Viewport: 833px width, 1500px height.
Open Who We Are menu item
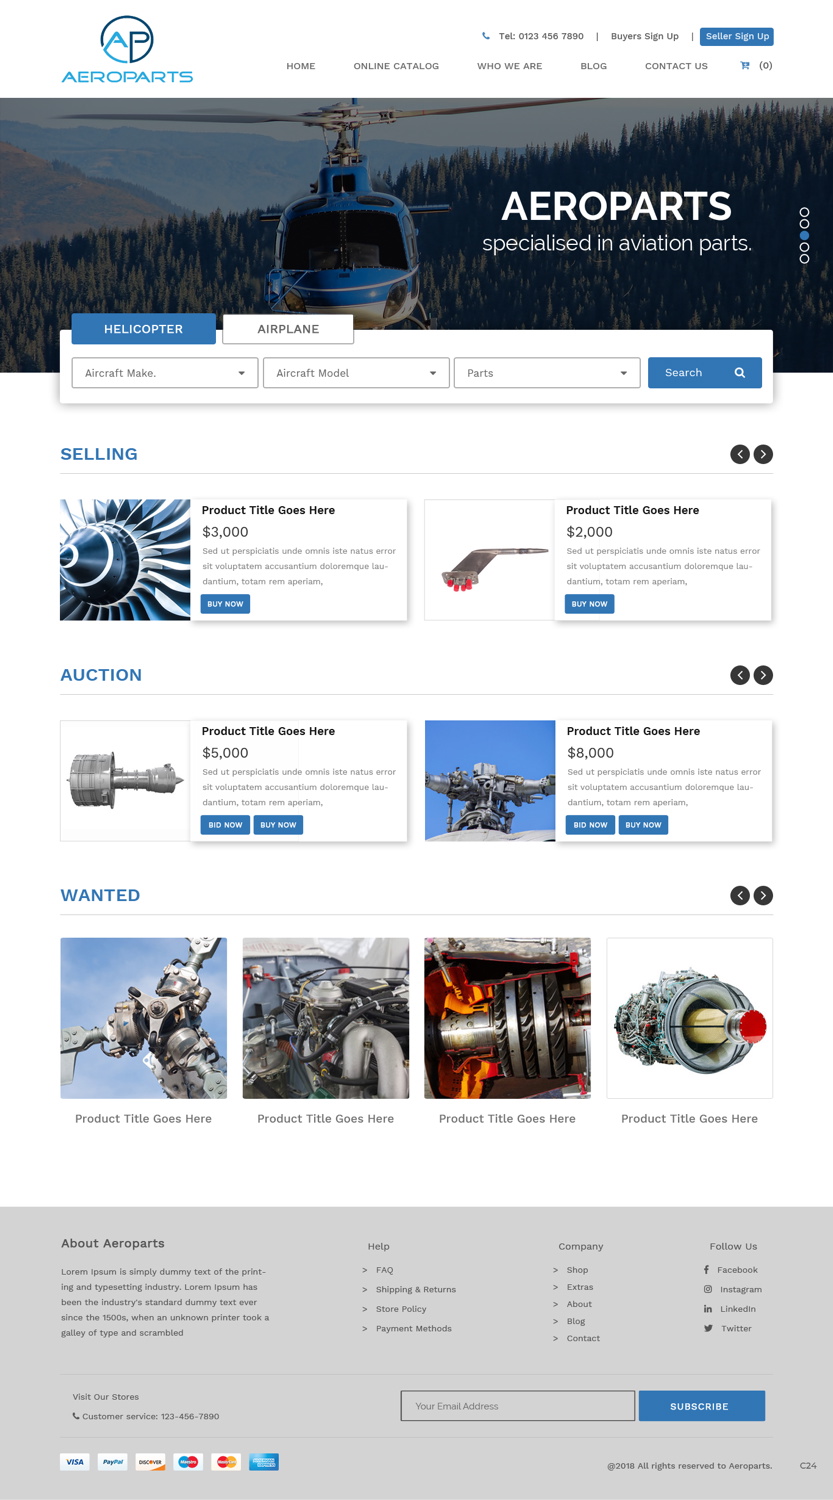click(x=510, y=66)
